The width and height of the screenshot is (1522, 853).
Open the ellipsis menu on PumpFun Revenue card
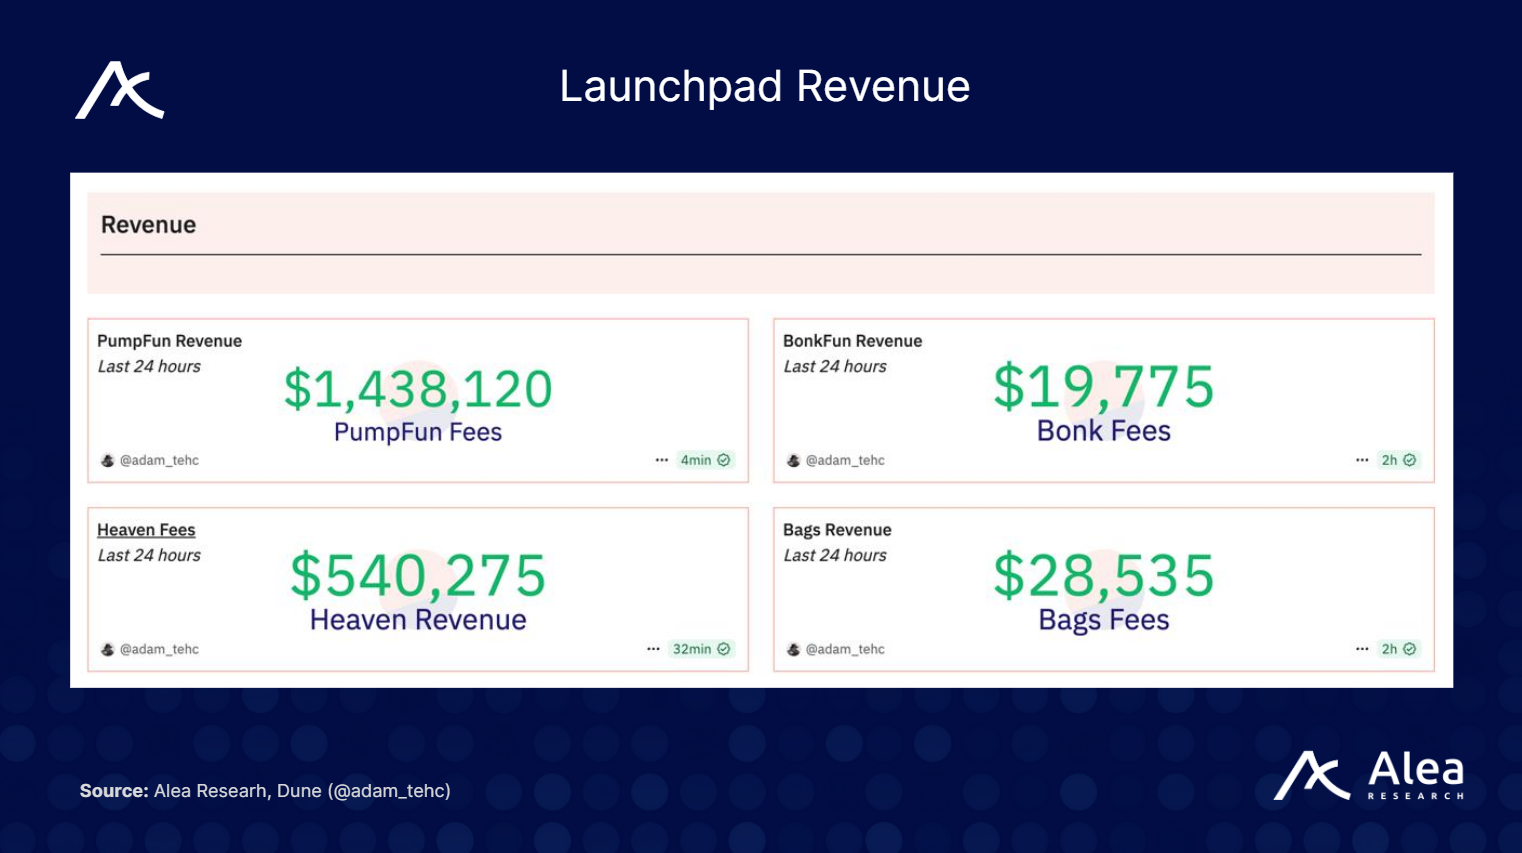(661, 459)
